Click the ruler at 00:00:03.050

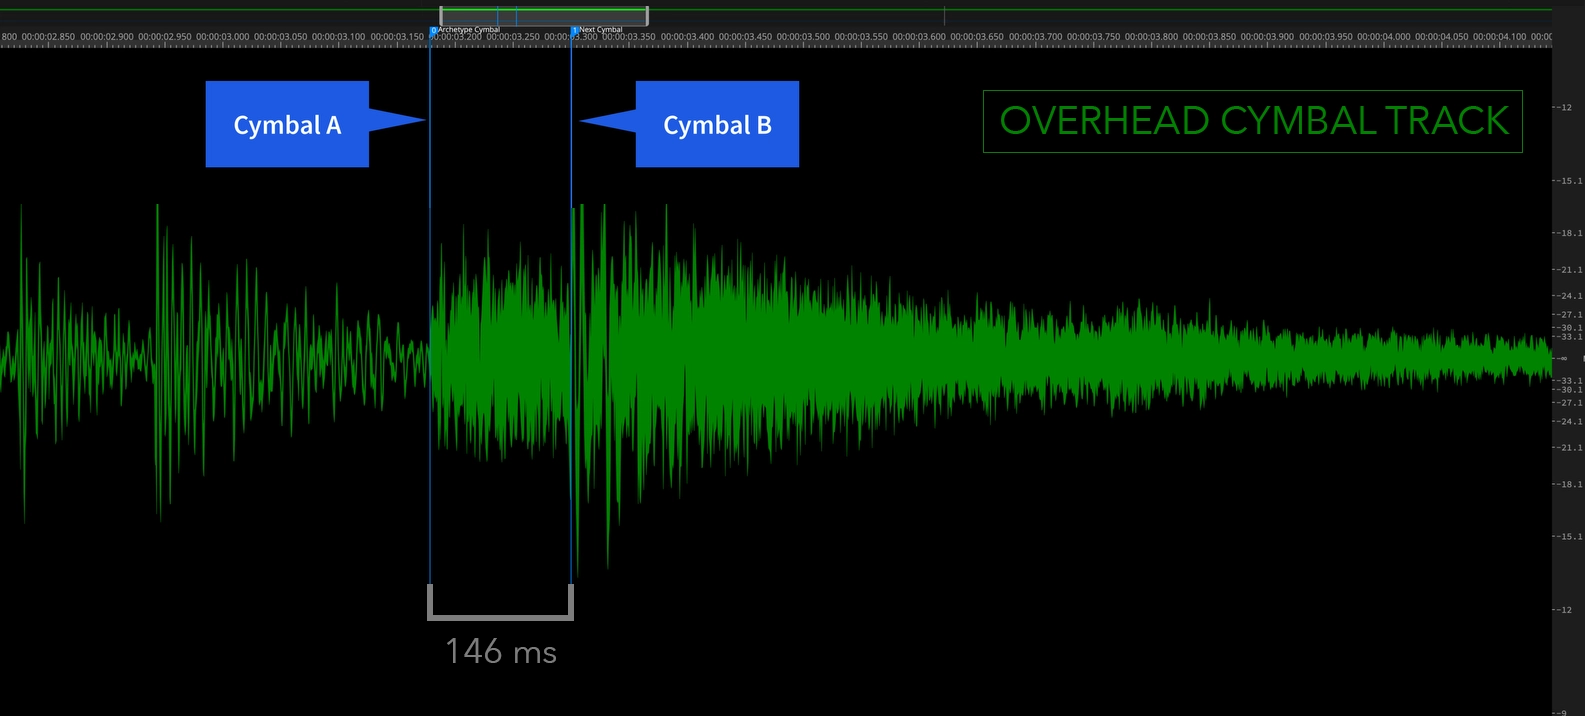pyautogui.click(x=281, y=37)
